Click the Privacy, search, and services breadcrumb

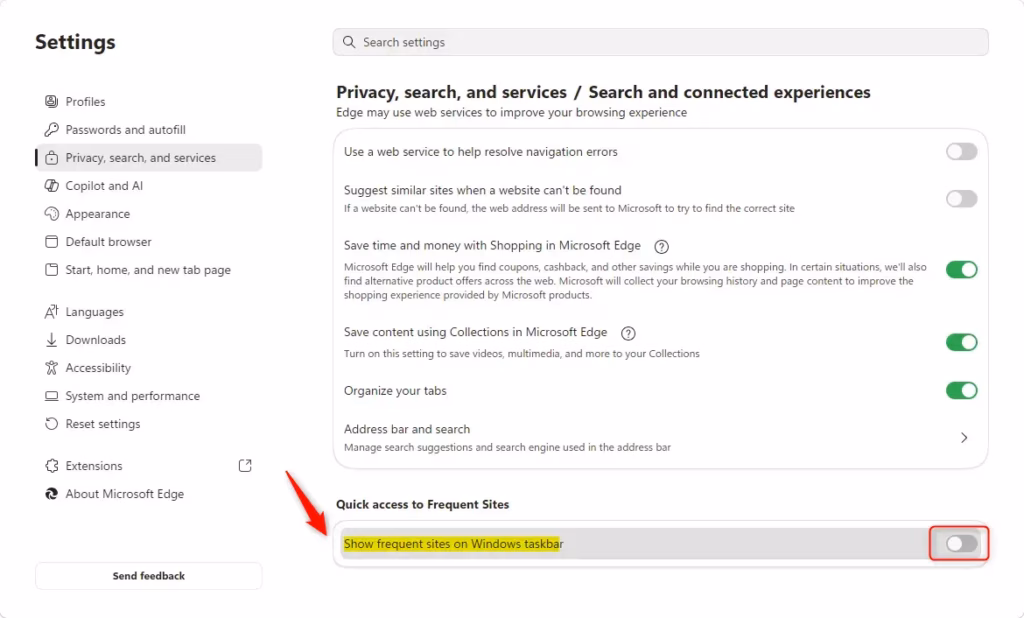[x=451, y=92]
